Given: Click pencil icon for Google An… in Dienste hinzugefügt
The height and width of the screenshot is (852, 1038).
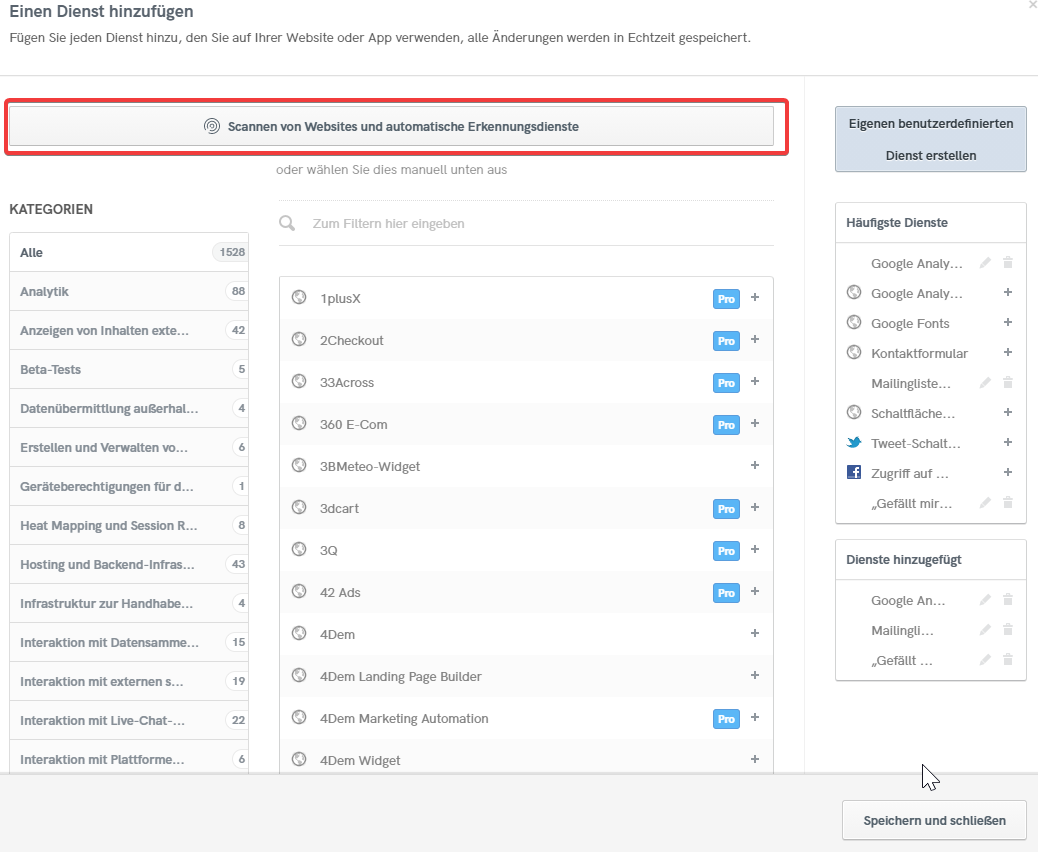Looking at the screenshot, I should pos(985,600).
